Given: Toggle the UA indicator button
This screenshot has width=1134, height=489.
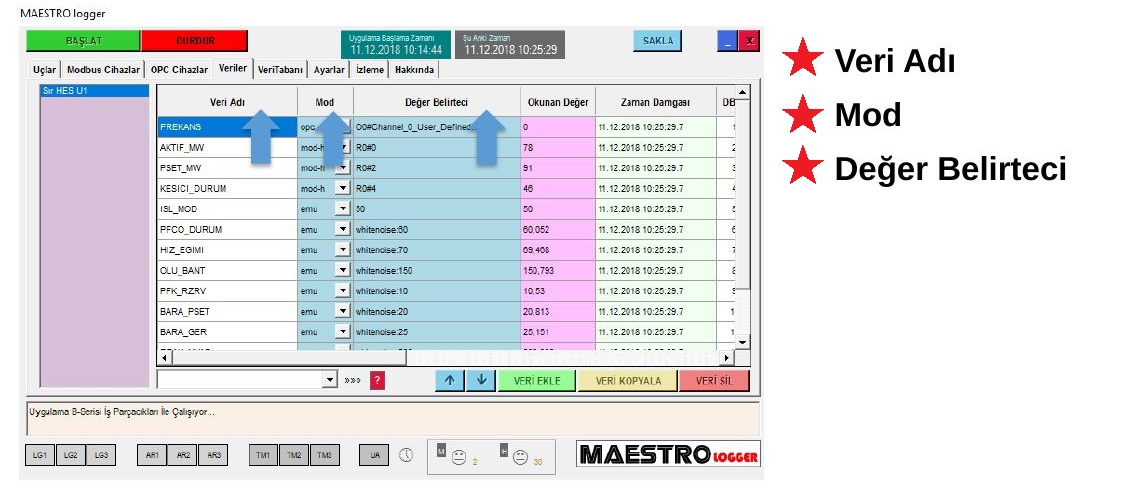Looking at the screenshot, I should pyautogui.click(x=375, y=455).
